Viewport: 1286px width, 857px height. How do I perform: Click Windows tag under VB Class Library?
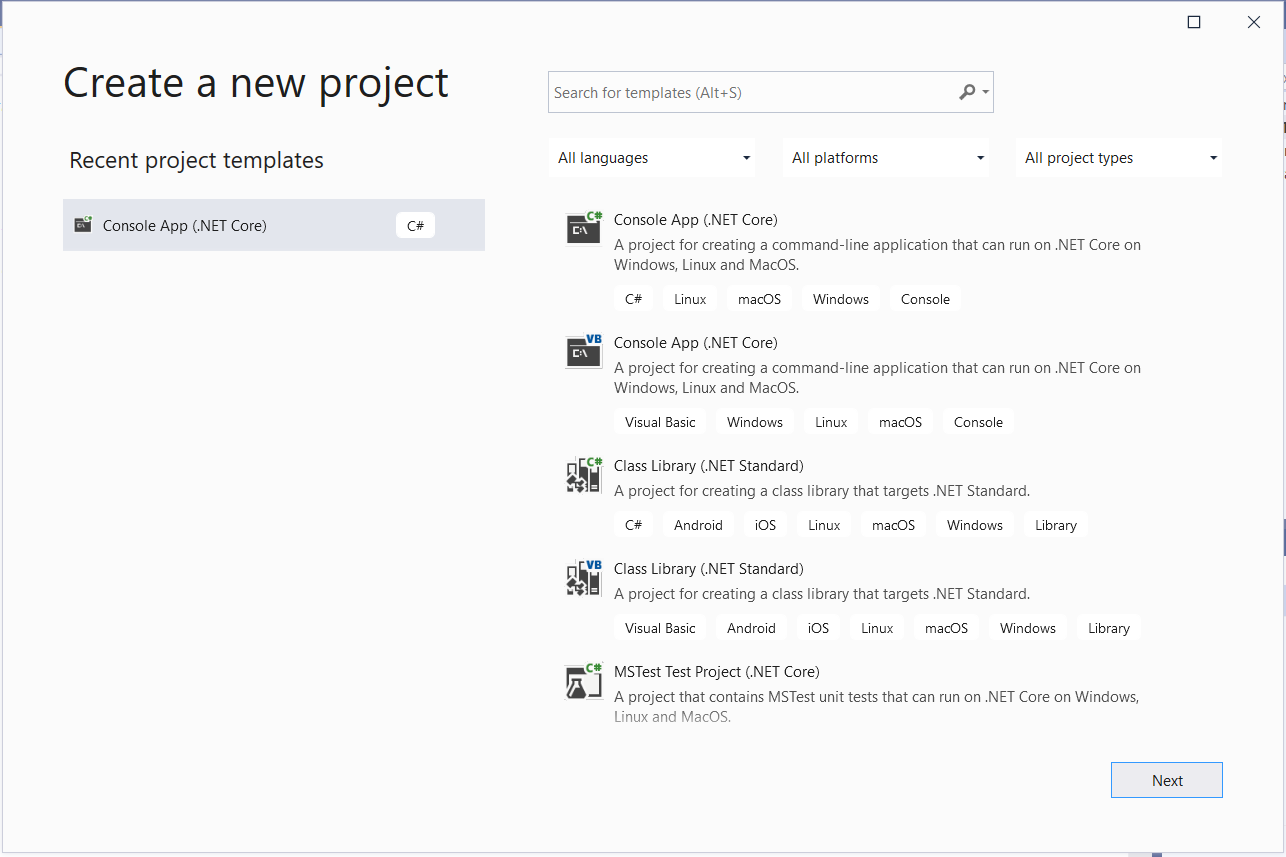tap(1028, 628)
